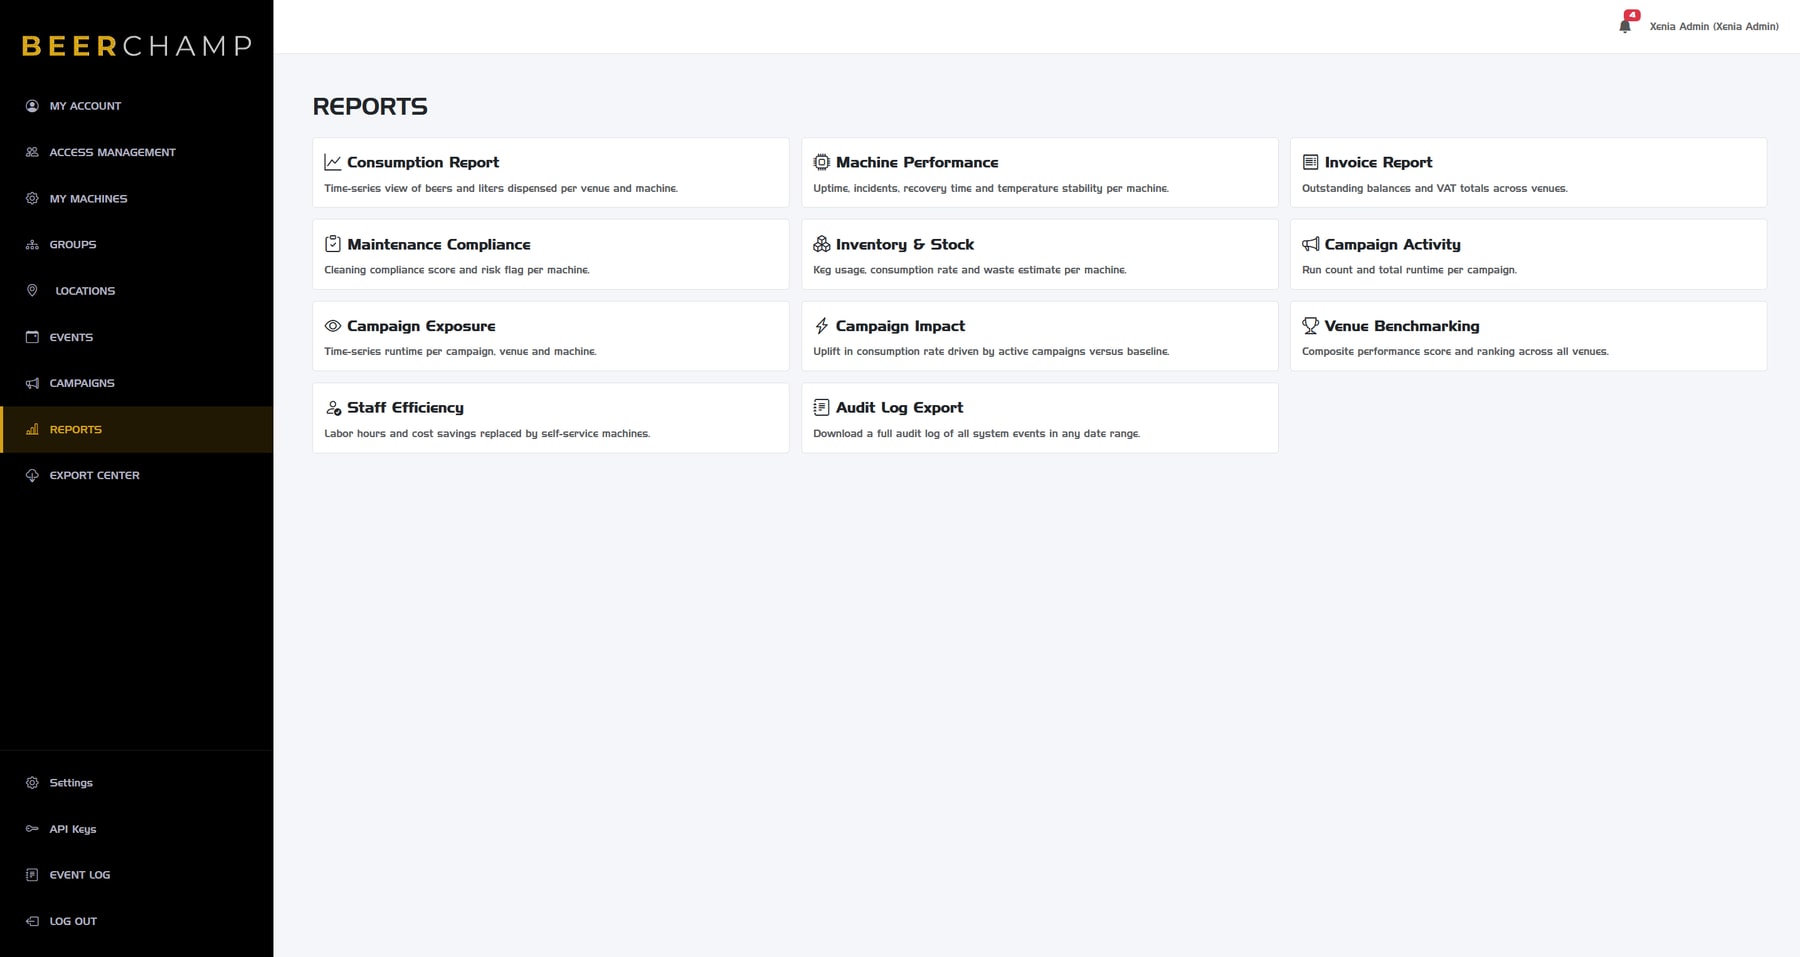This screenshot has height=957, width=1800.
Task: Click the Inventory & Stock boxes icon
Action: [822, 244]
